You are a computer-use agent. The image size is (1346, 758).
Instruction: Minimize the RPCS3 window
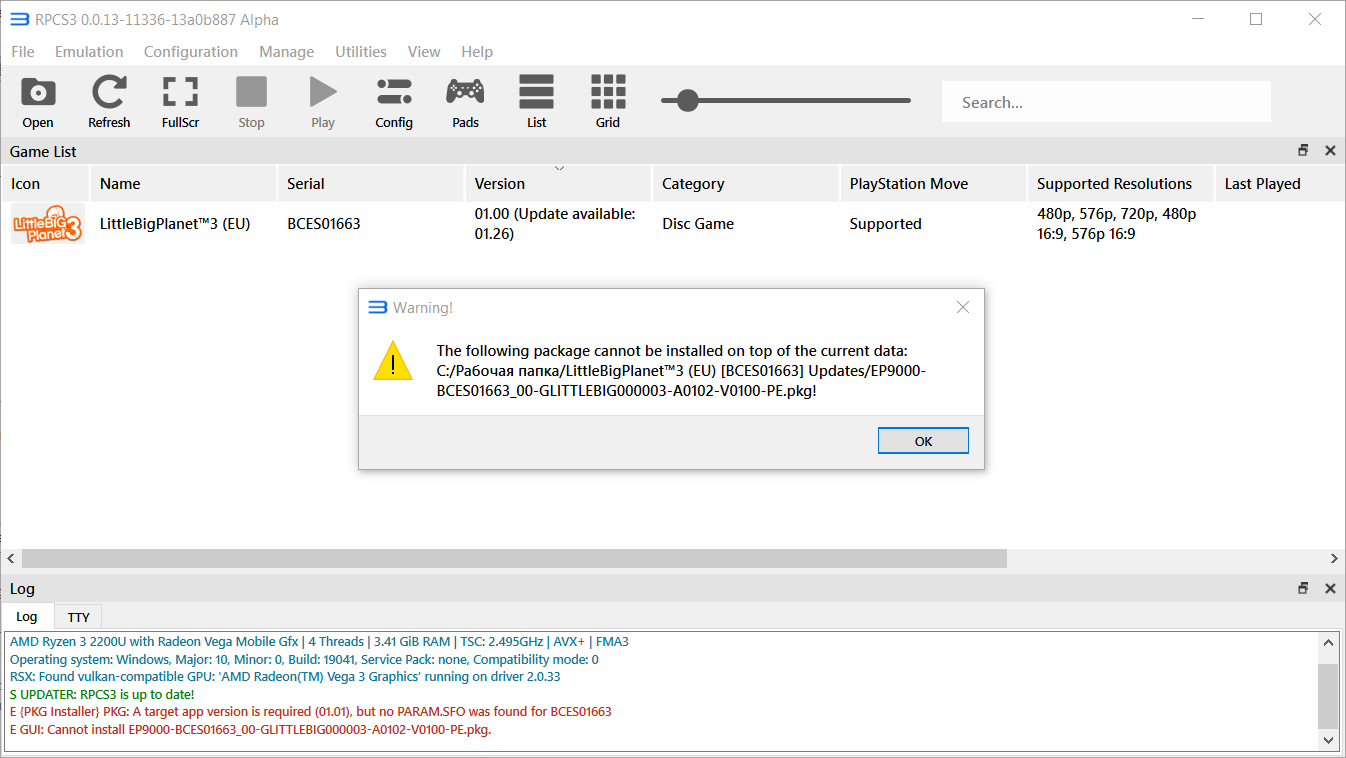pos(1196,20)
